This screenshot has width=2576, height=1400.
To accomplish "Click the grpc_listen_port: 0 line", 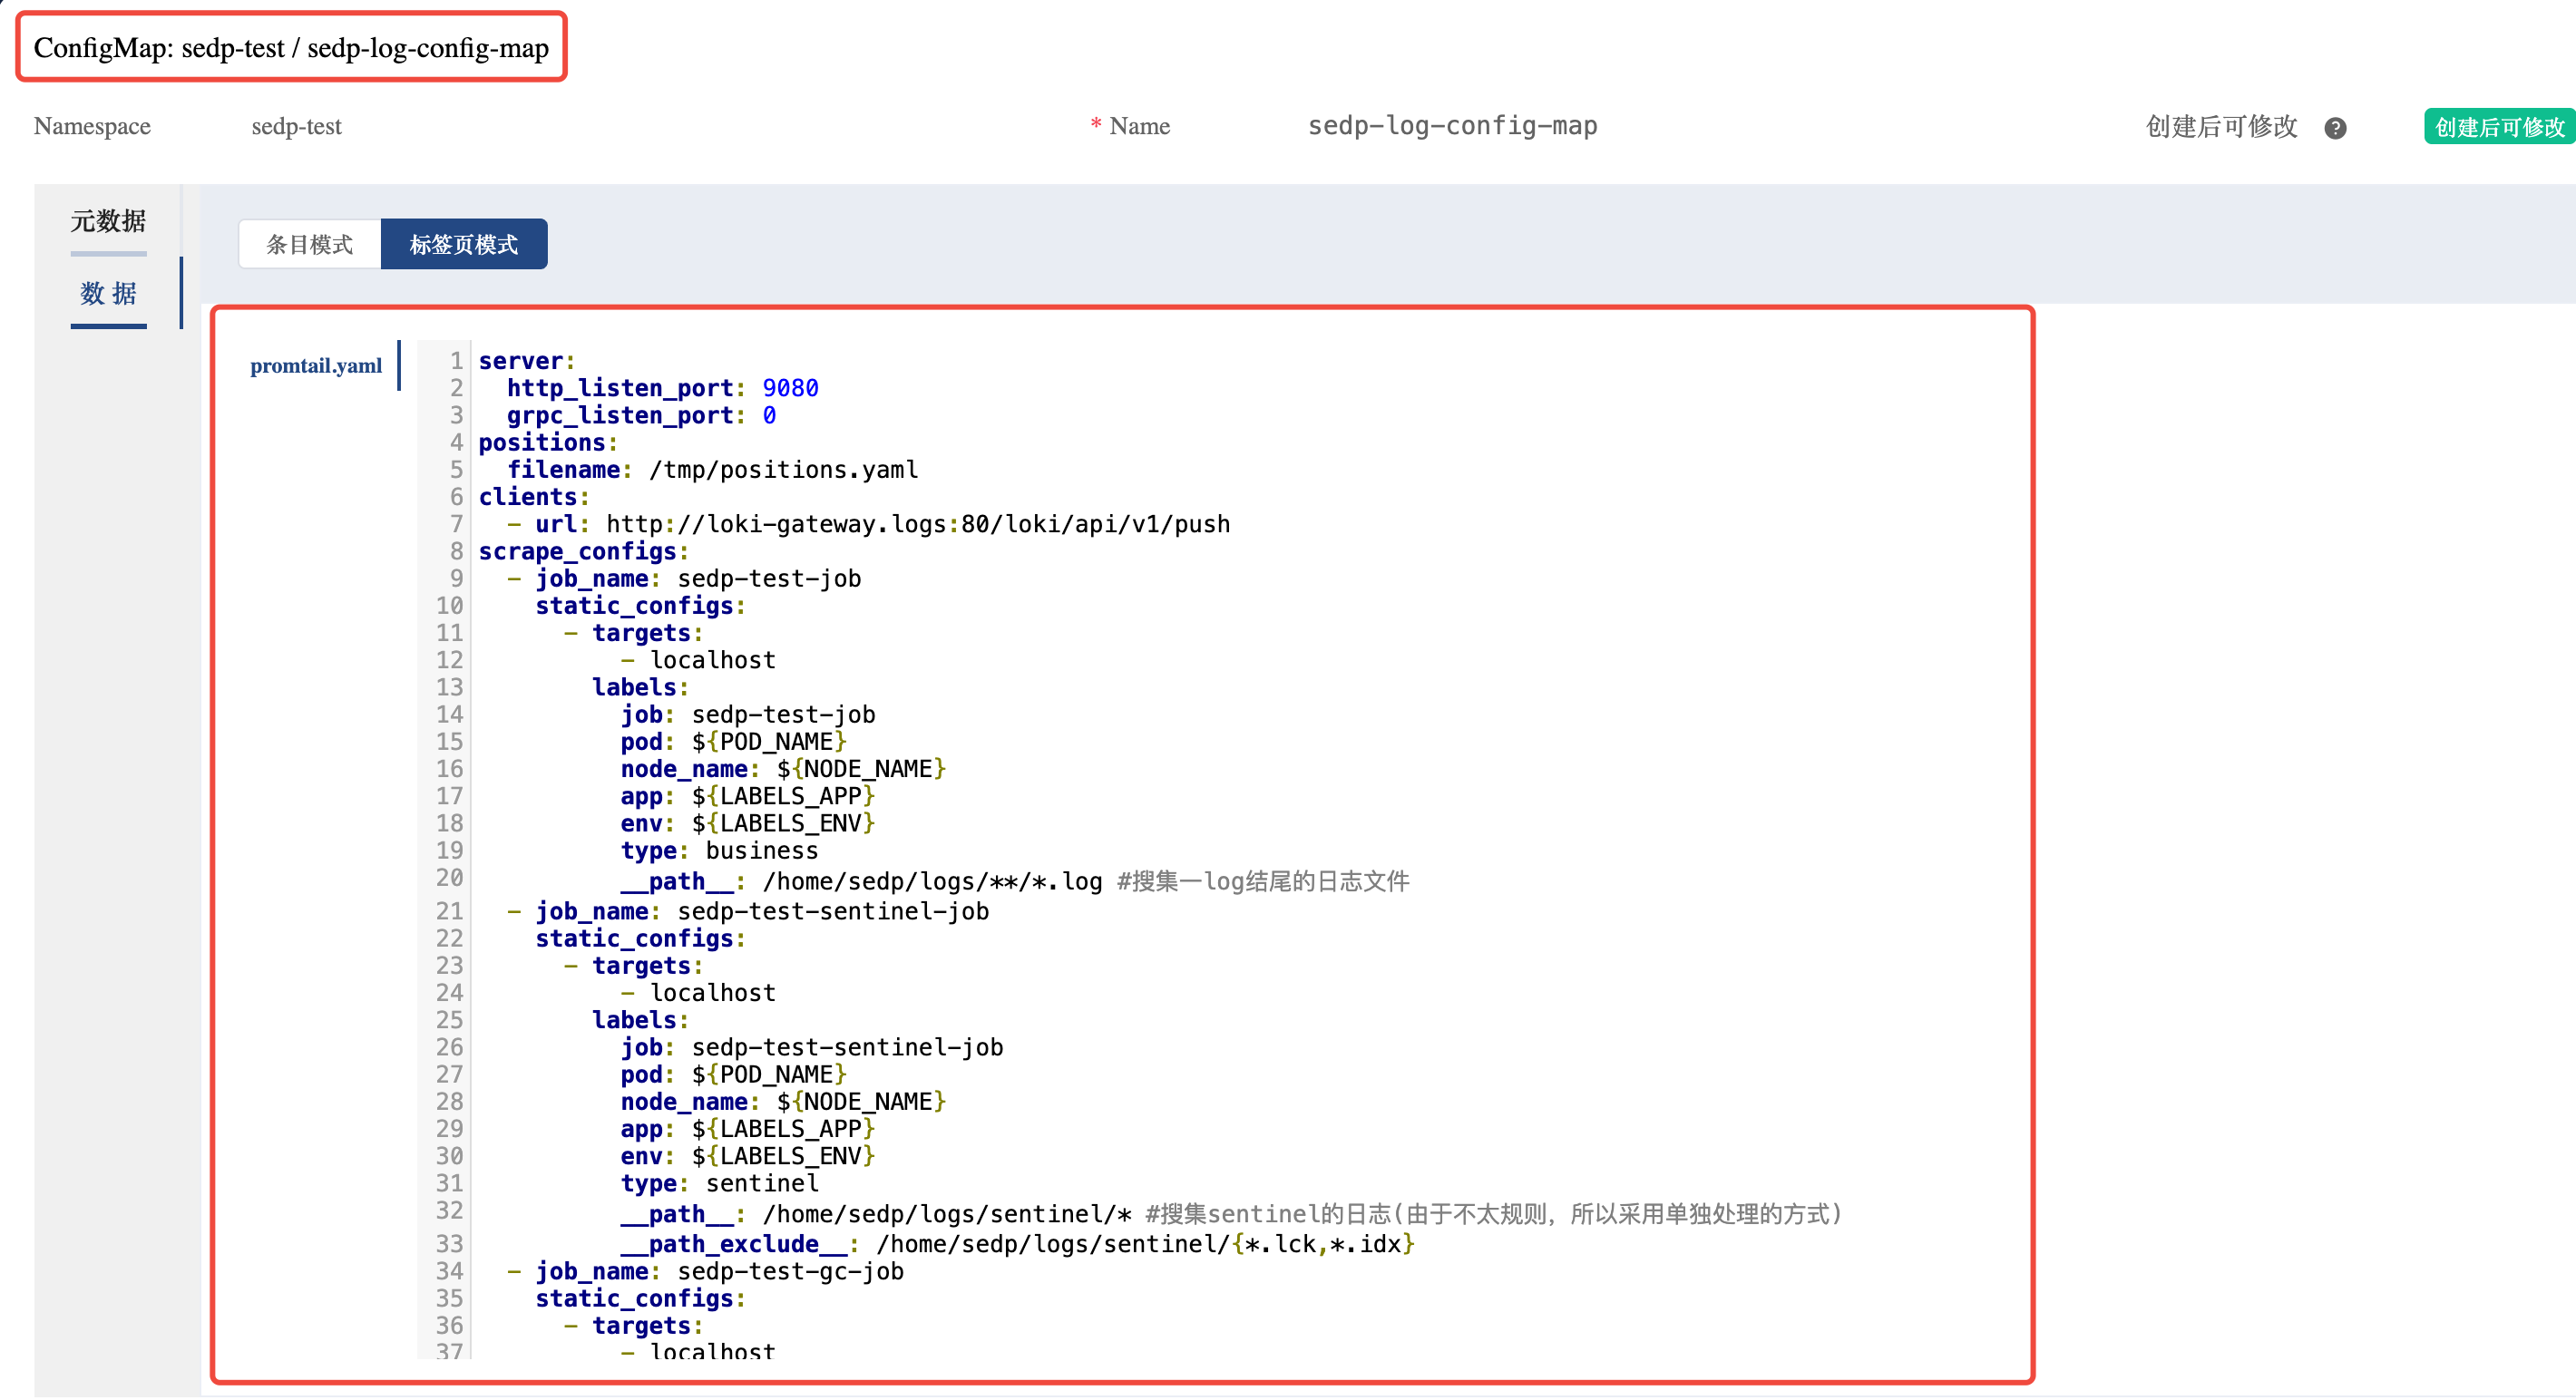I will pyautogui.click(x=641, y=415).
